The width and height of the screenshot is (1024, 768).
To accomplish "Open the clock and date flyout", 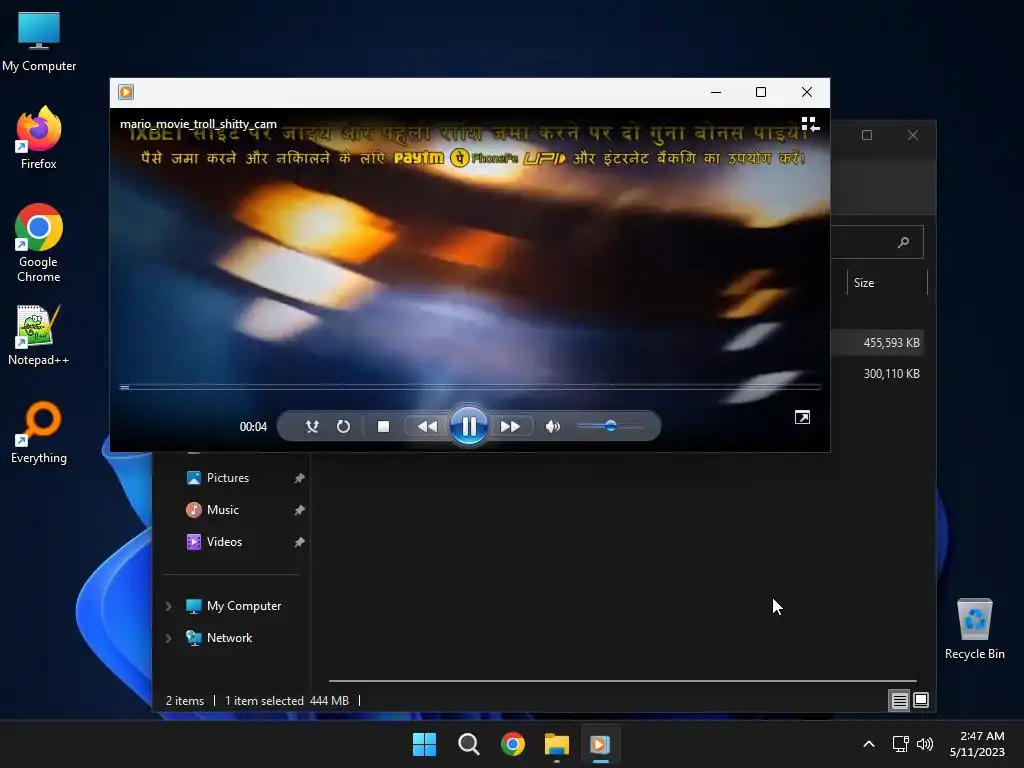I will tap(977, 744).
